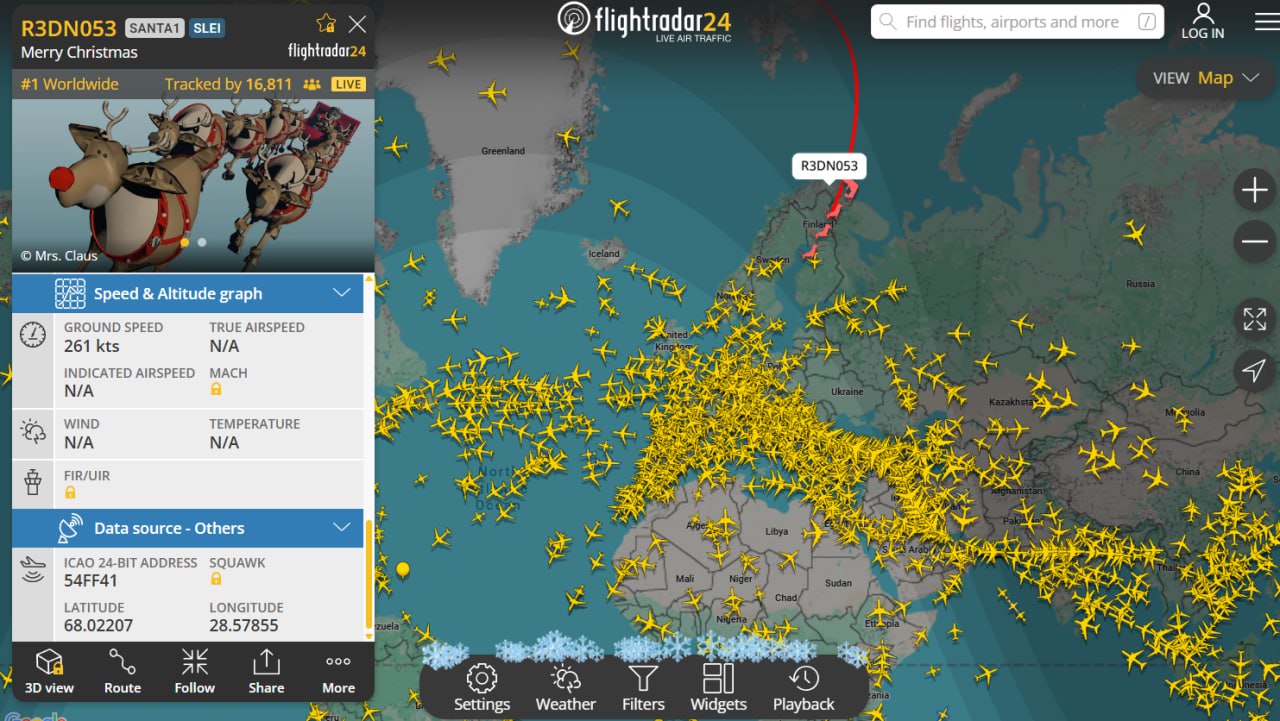The width and height of the screenshot is (1280, 721).
Task: Zoom in the map with plus button
Action: pyautogui.click(x=1254, y=190)
